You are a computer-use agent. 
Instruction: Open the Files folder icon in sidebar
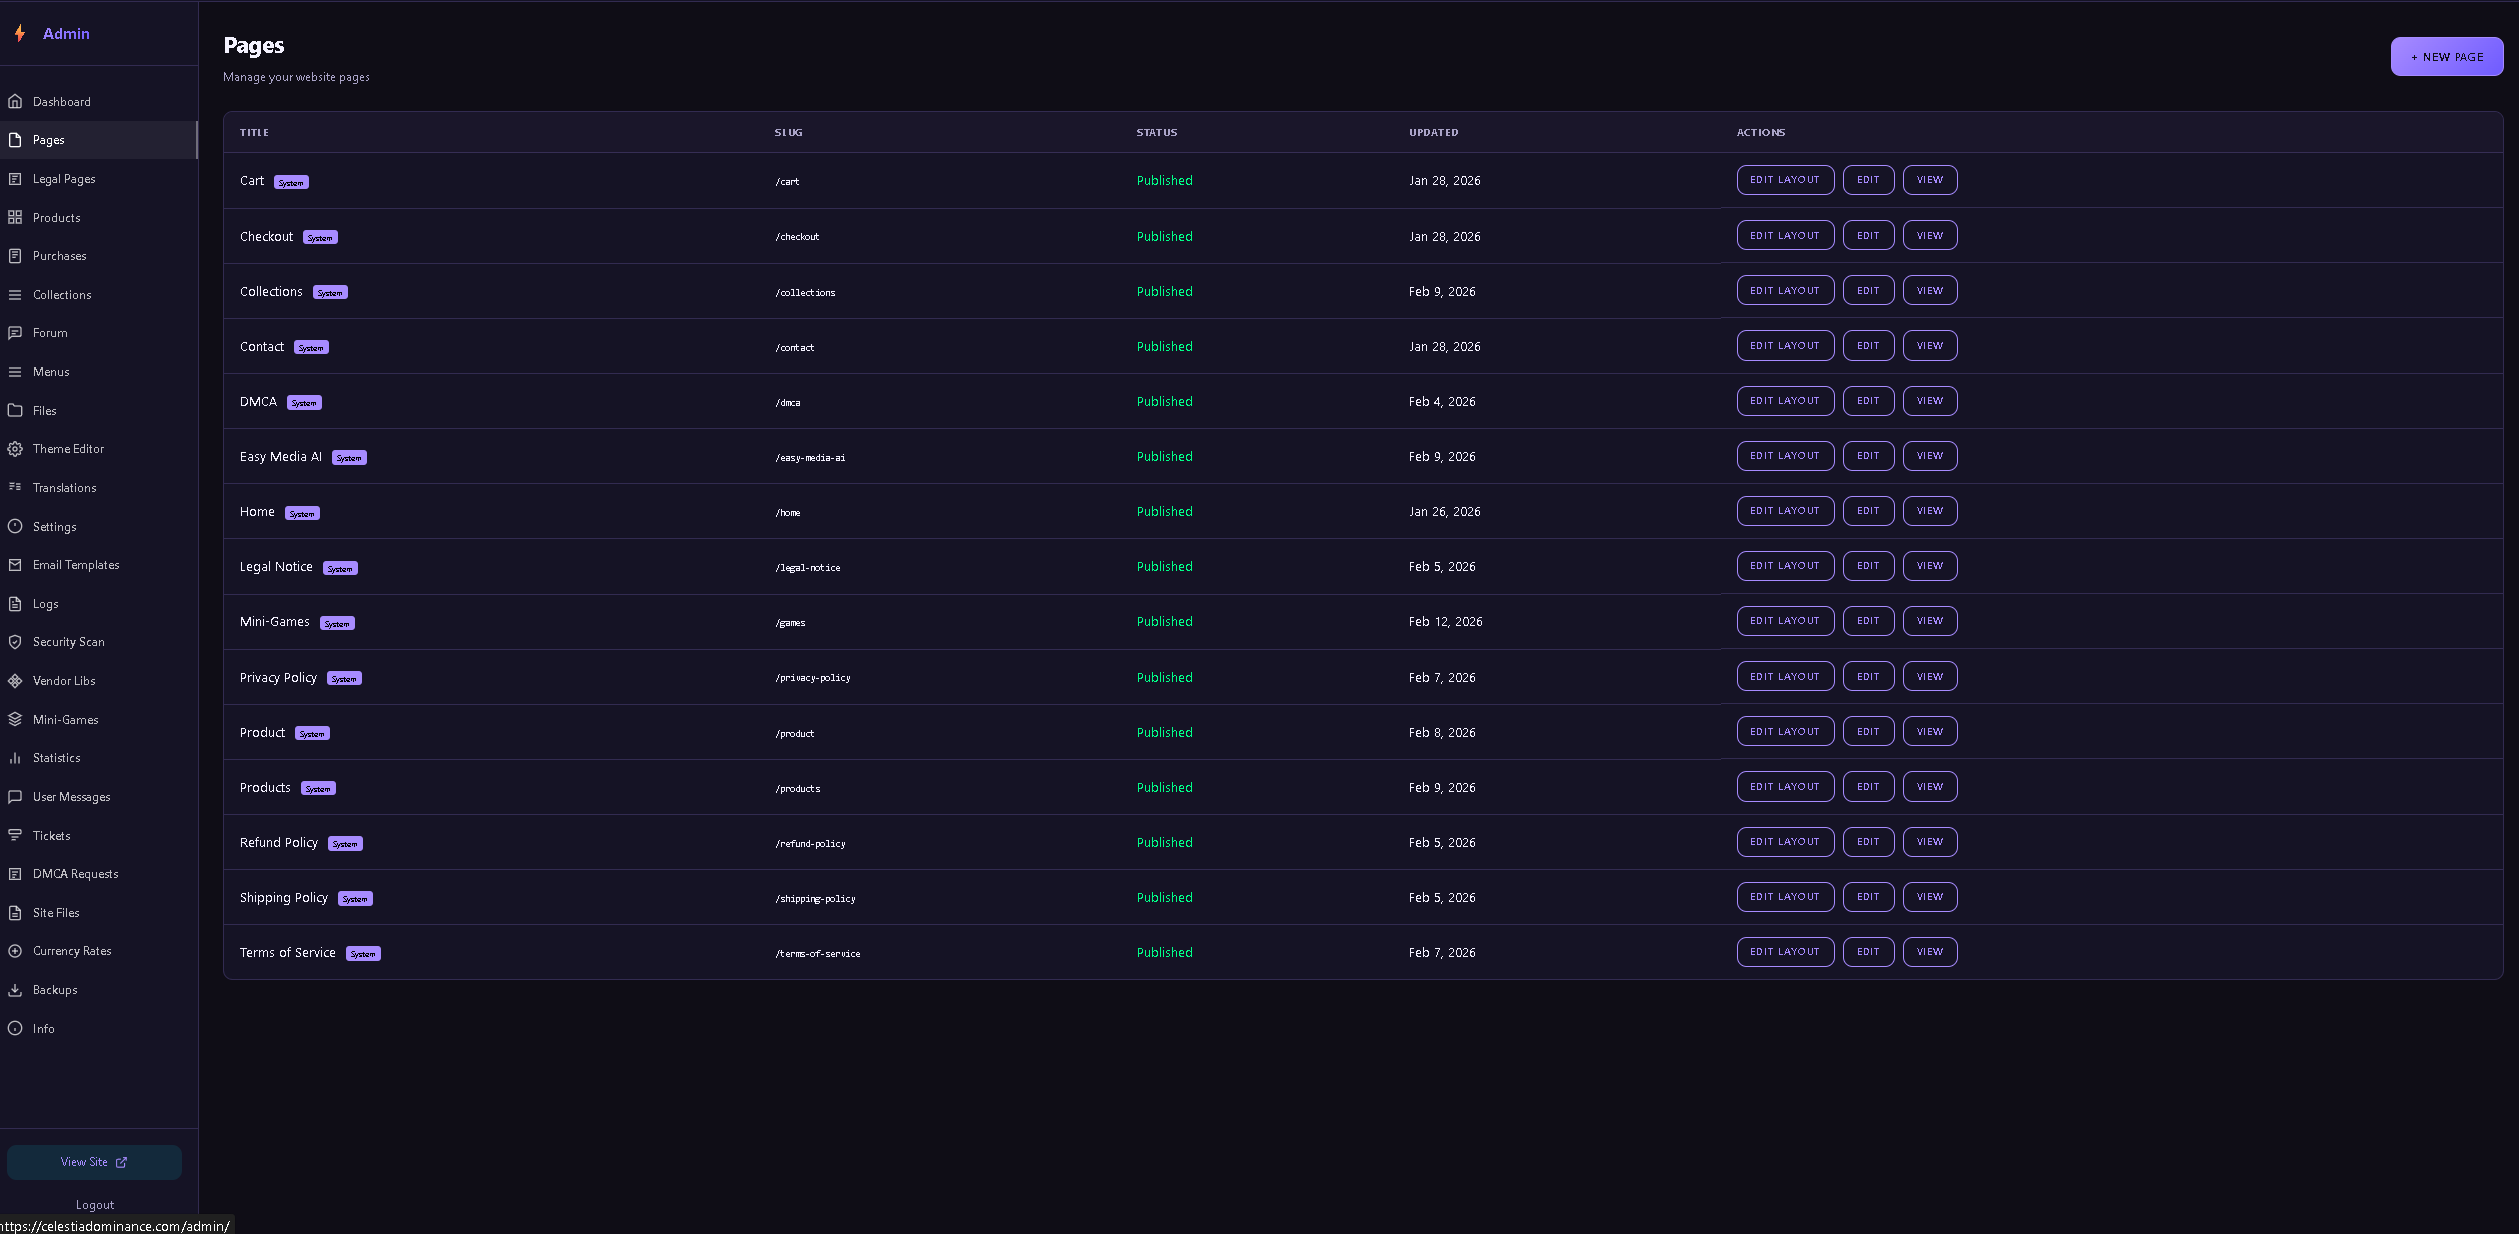15,410
